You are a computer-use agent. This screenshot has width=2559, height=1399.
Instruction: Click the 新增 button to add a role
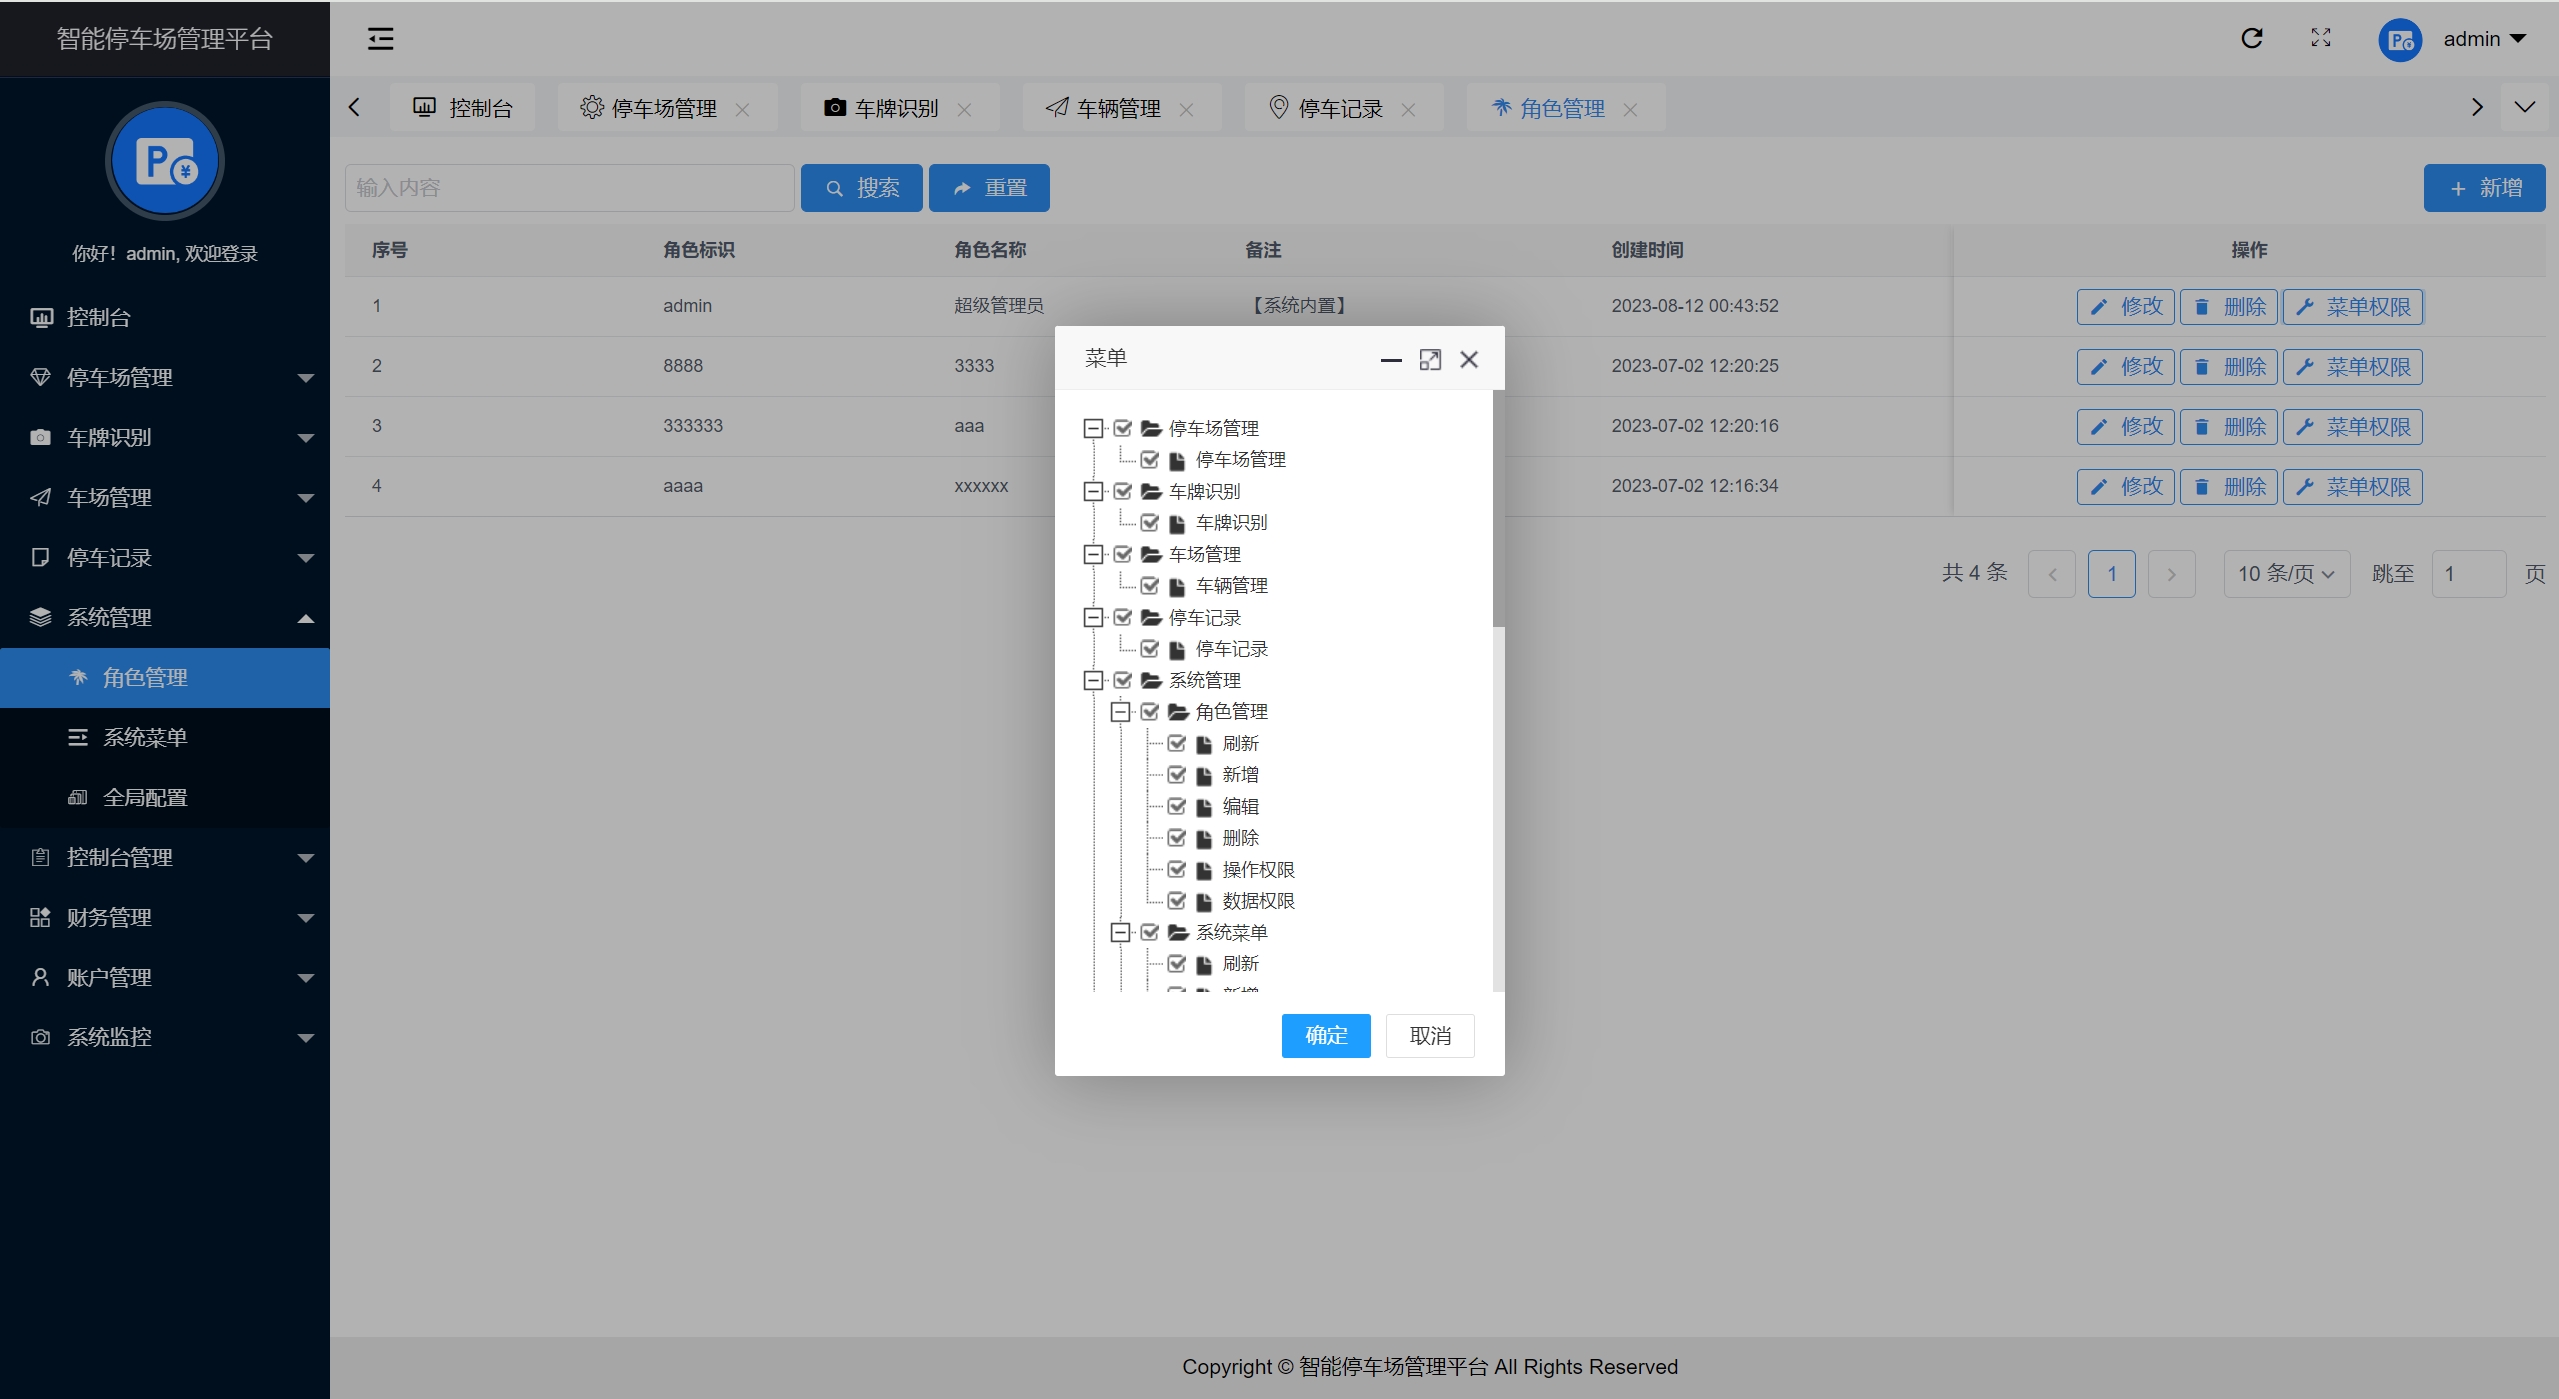coord(2483,188)
